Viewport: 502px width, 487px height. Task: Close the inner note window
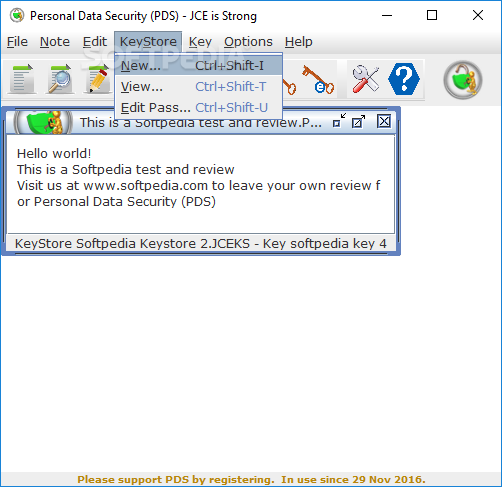point(384,121)
